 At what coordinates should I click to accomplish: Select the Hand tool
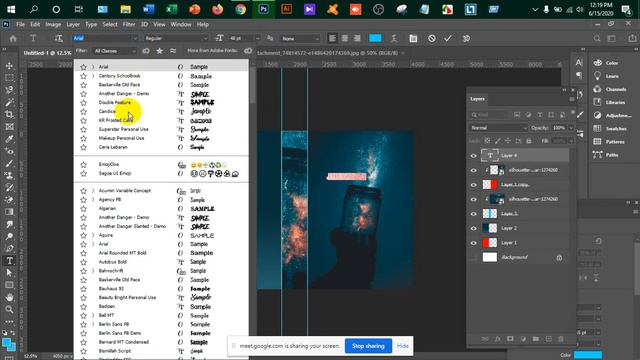click(x=9, y=297)
